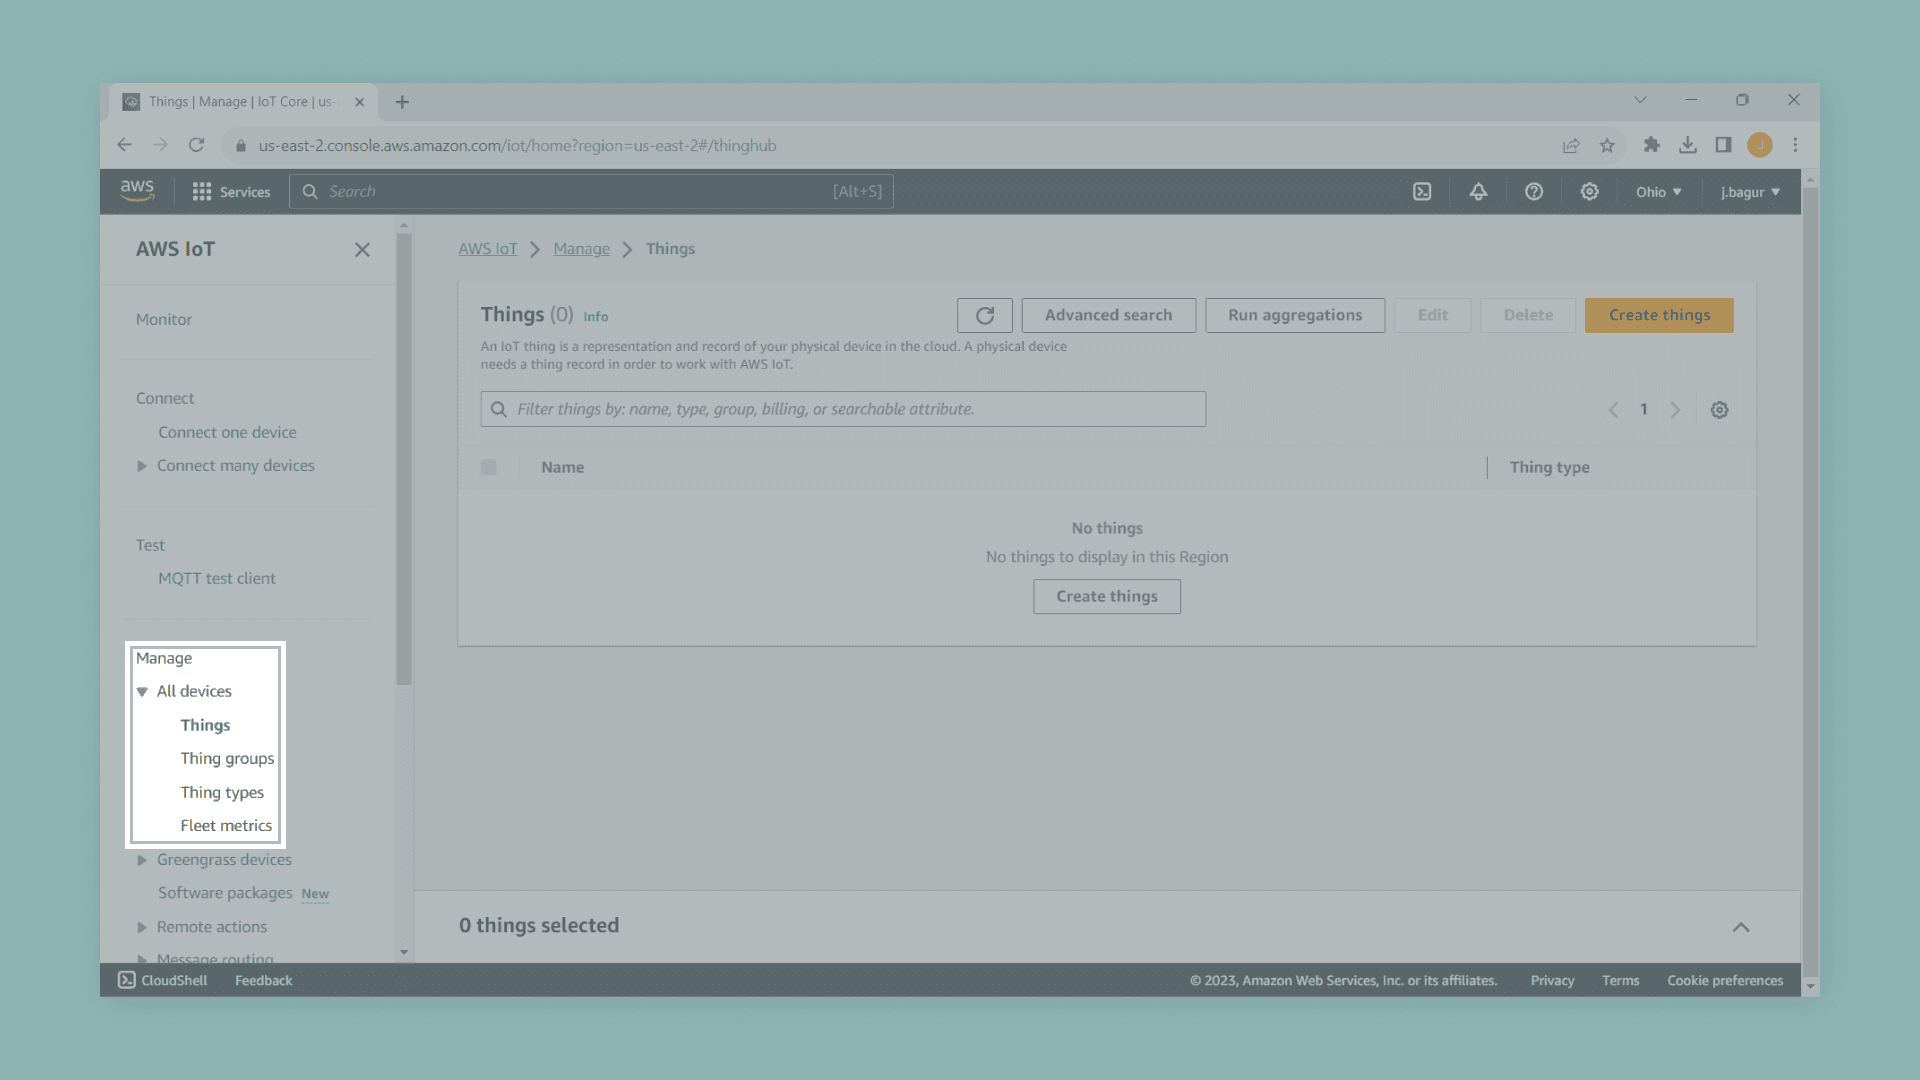1920x1080 pixels.
Task: Go to the next table page
Action: click(1675, 410)
